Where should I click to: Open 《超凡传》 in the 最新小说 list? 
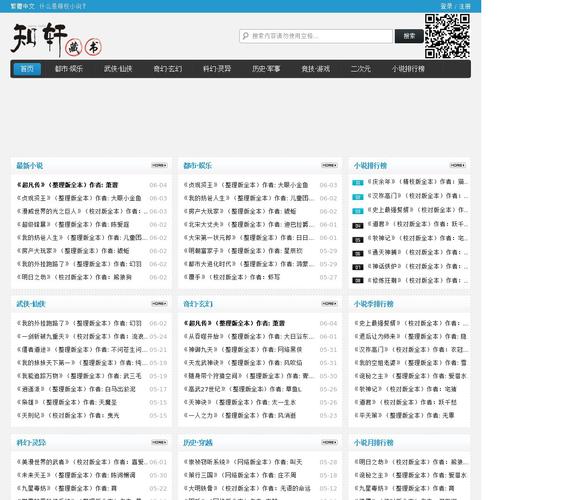67,185
